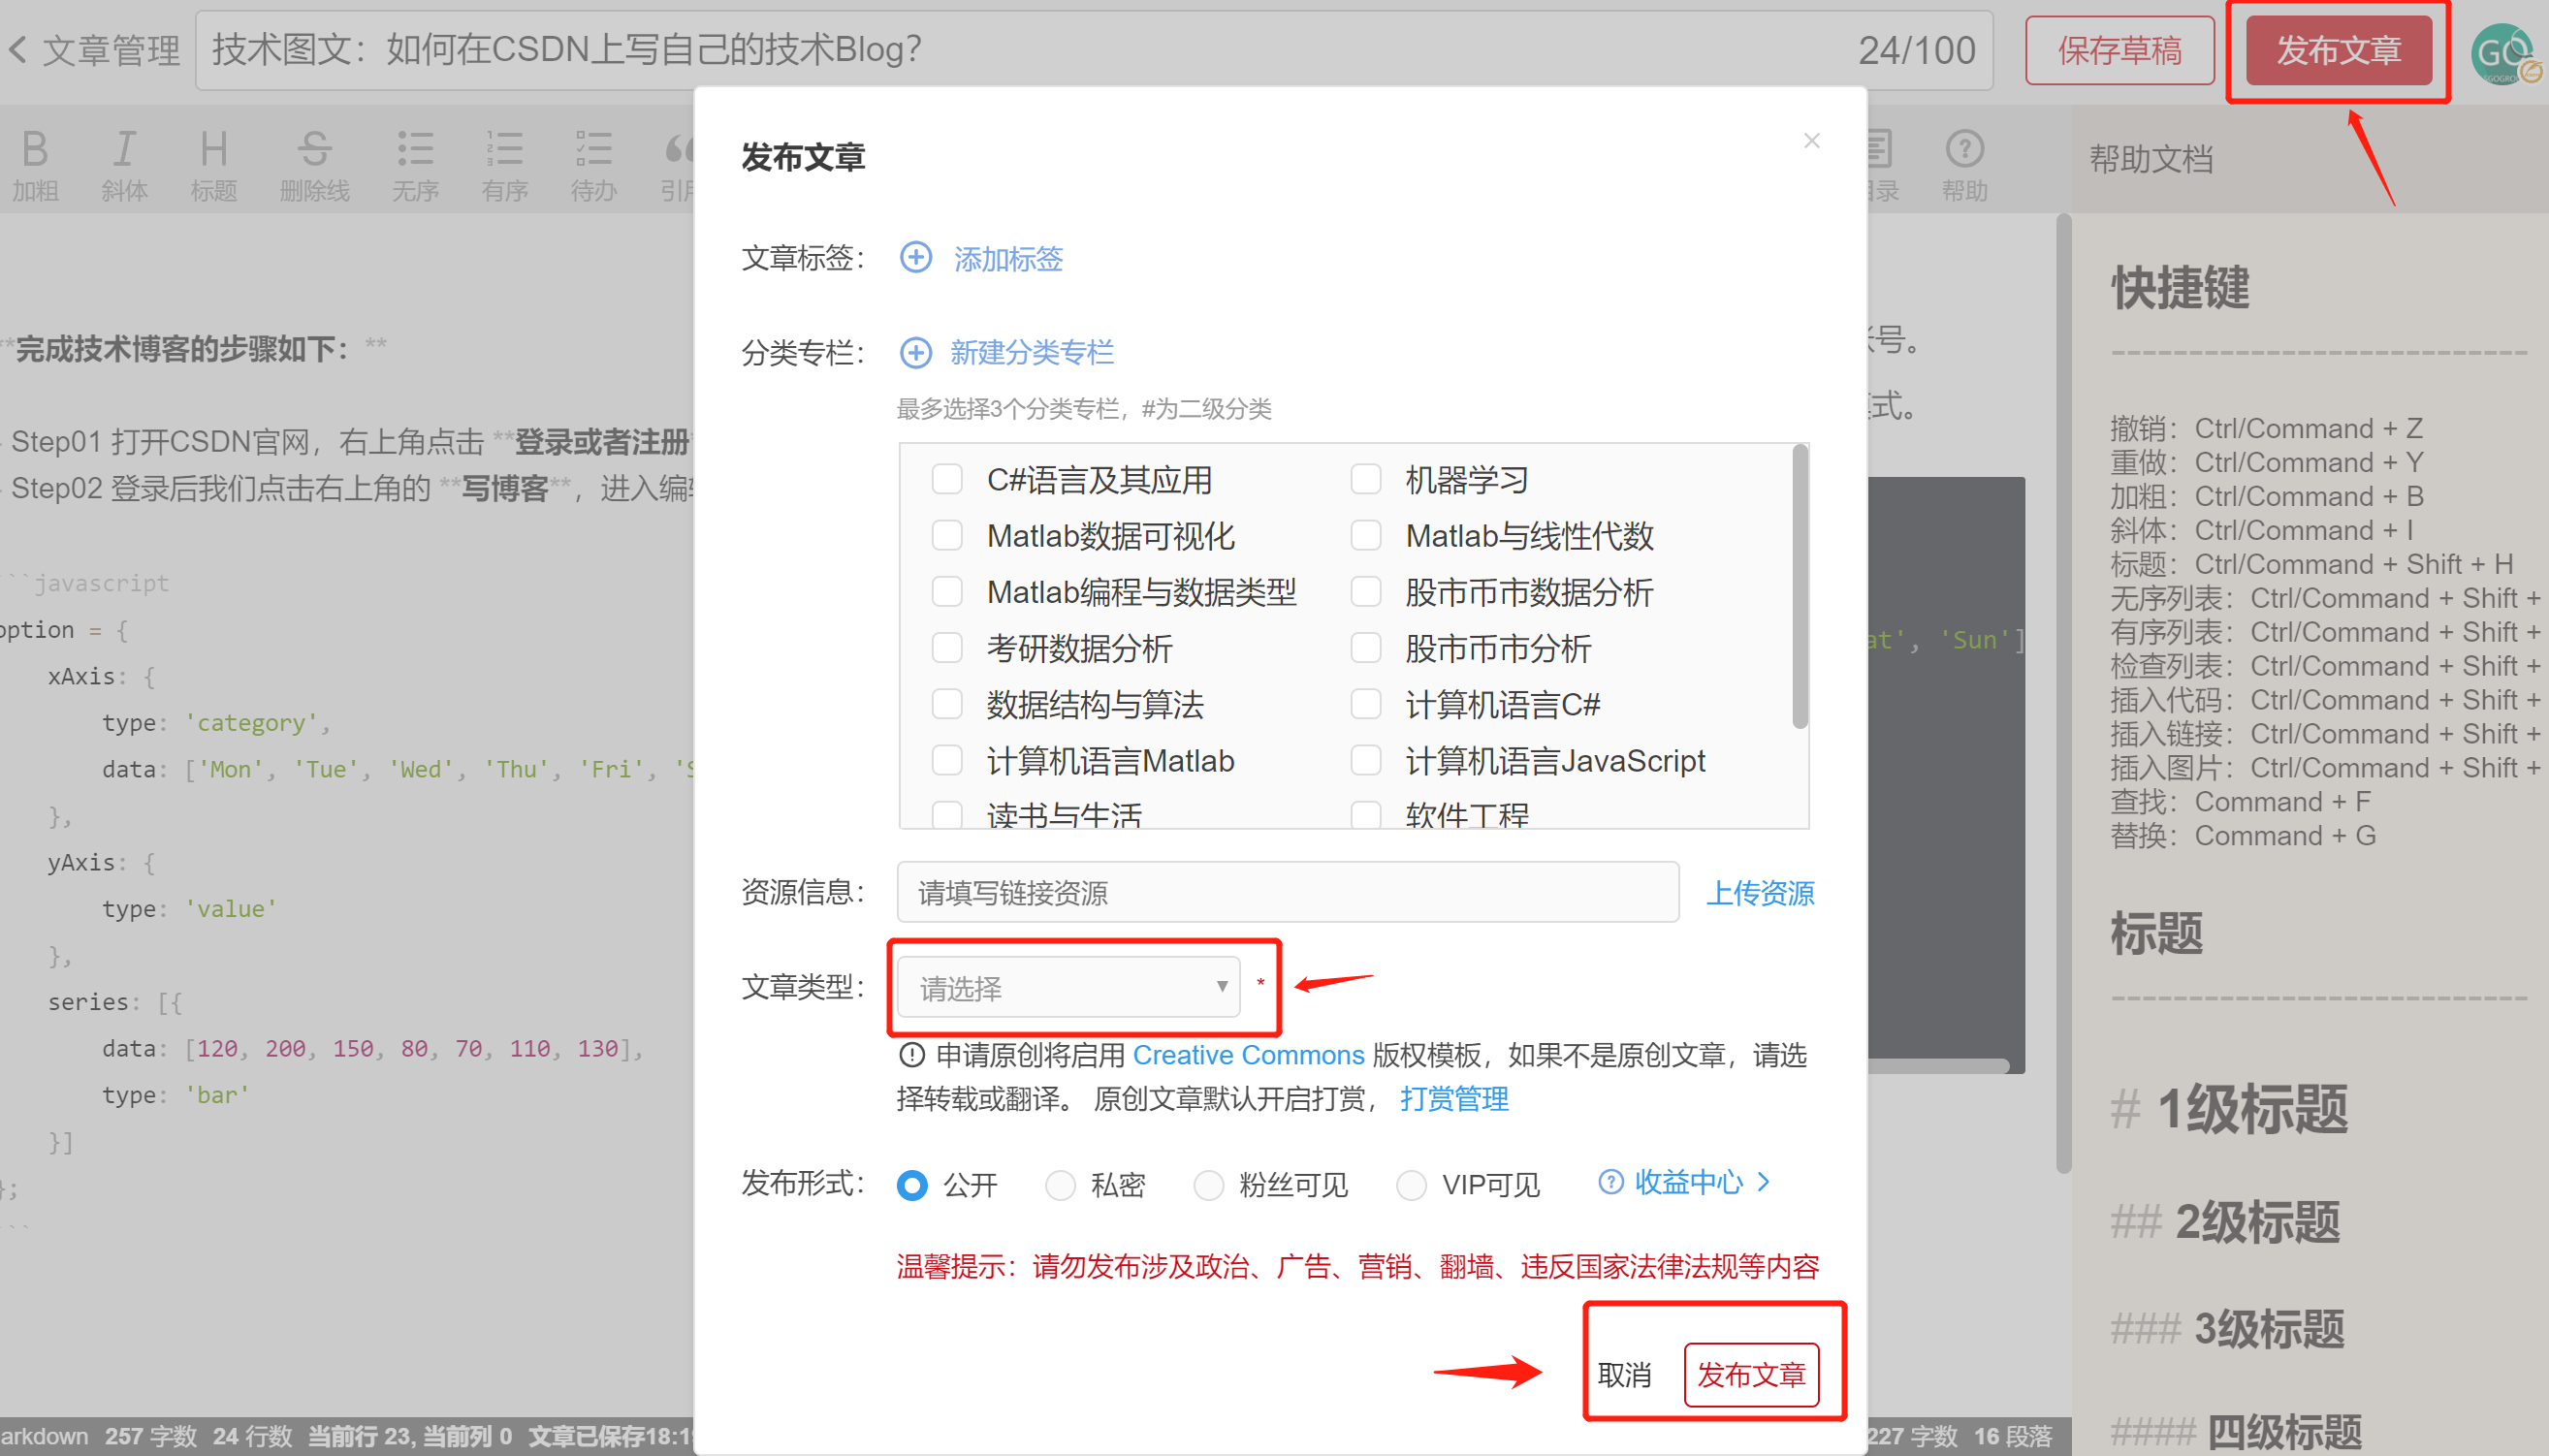
Task: Click 取消 to cancel publishing
Action: click(1624, 1375)
